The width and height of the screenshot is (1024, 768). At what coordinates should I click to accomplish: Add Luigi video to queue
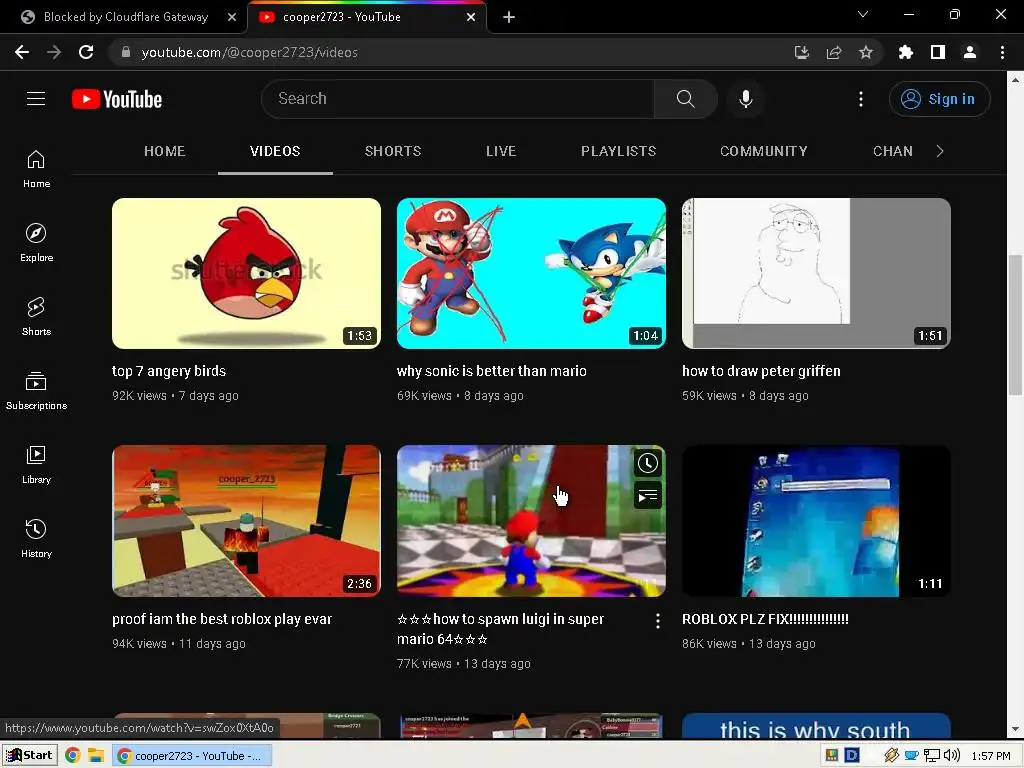(x=647, y=496)
